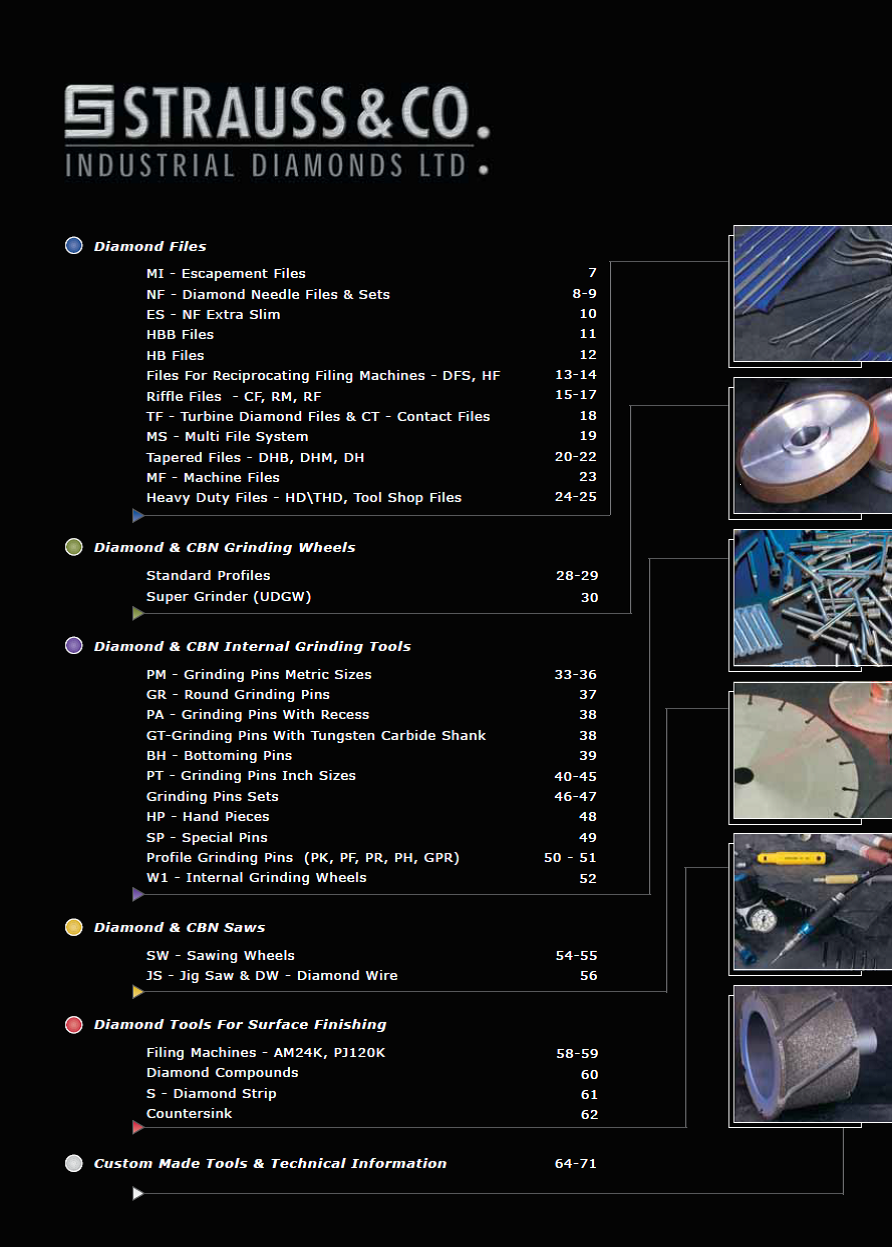This screenshot has width=892, height=1247.
Task: Open the diamond files photo thumbnail
Action: [812, 293]
